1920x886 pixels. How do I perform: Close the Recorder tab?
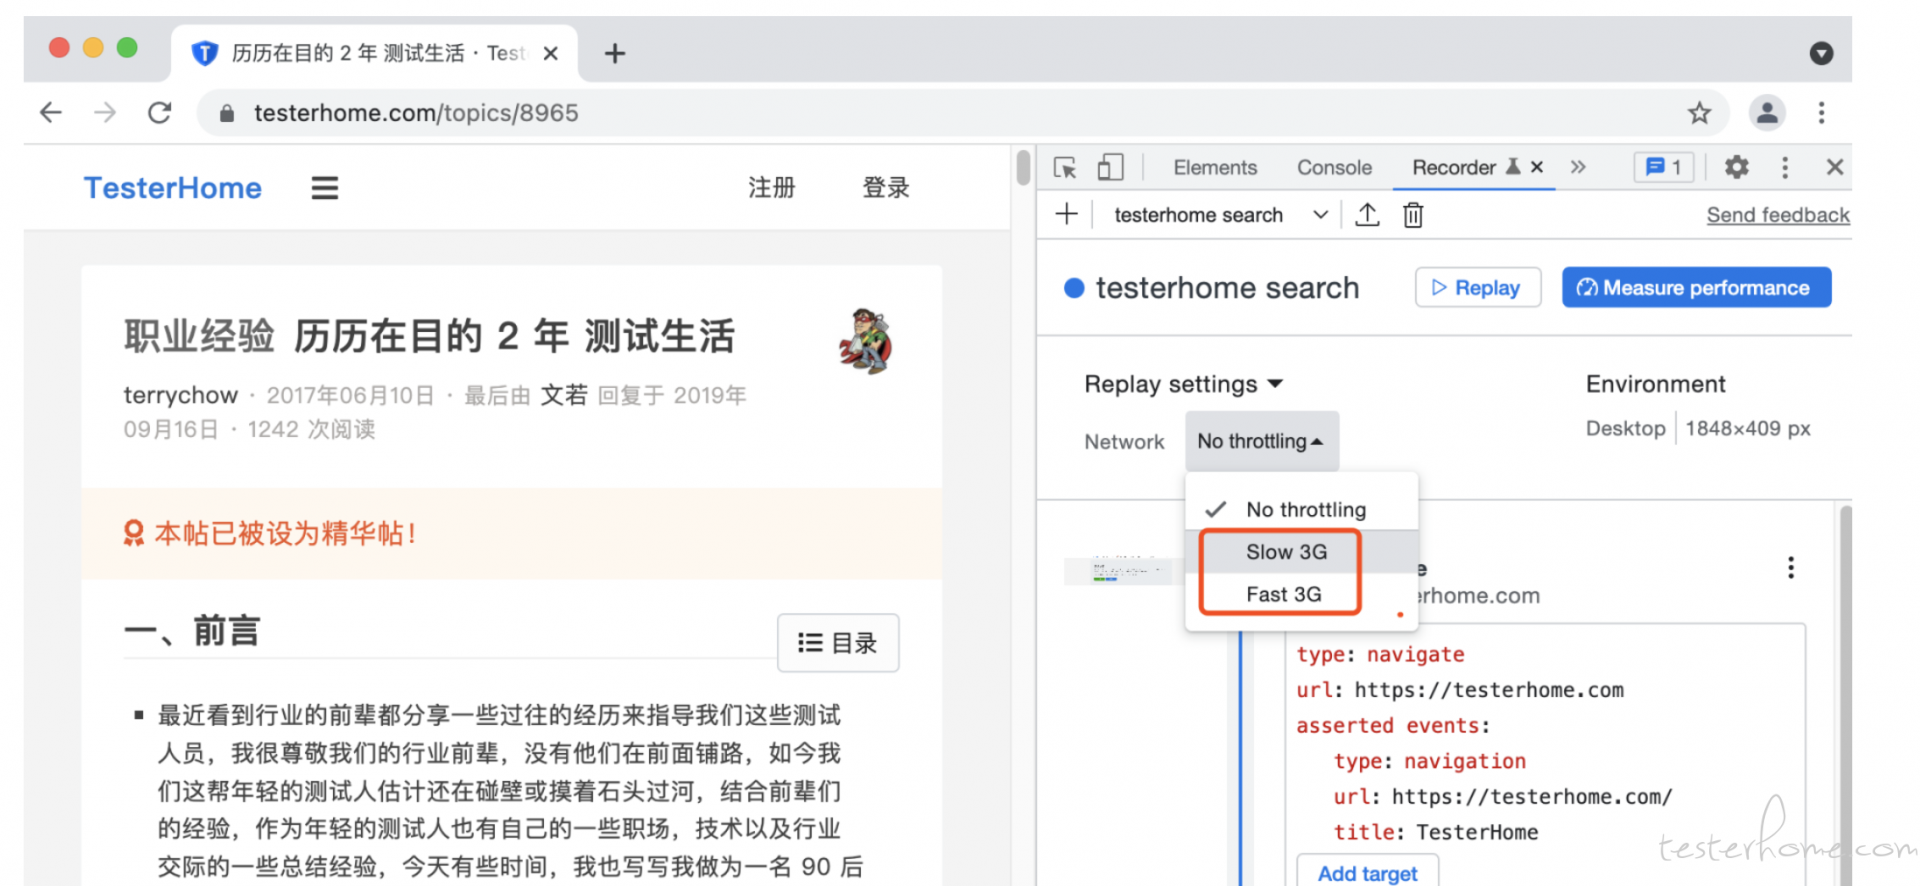1537,167
